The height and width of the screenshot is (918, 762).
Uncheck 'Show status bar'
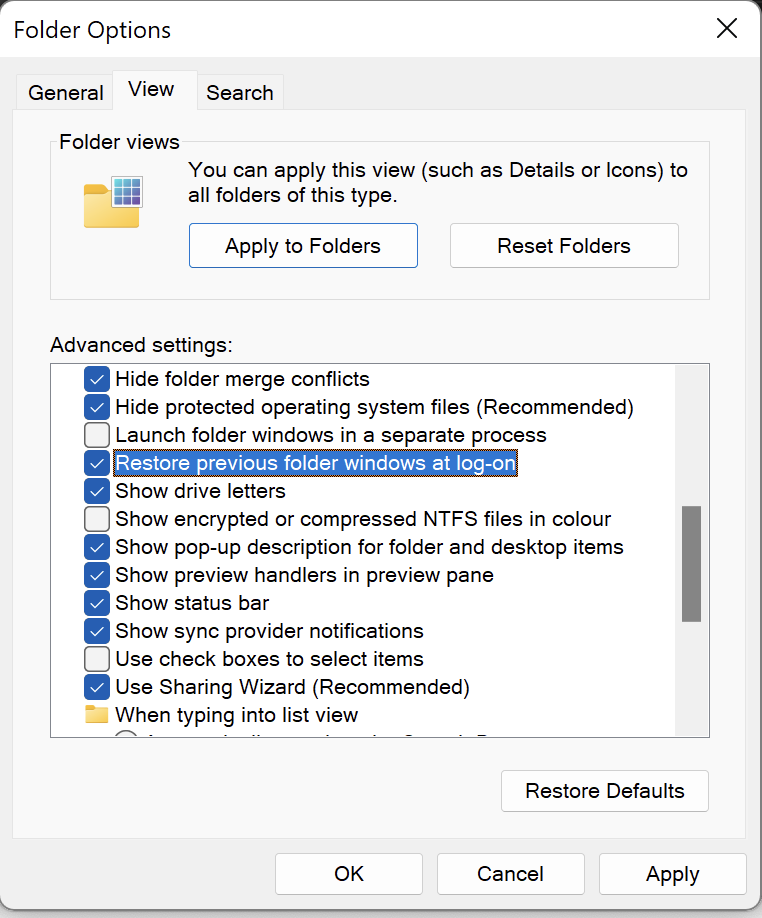(x=96, y=603)
